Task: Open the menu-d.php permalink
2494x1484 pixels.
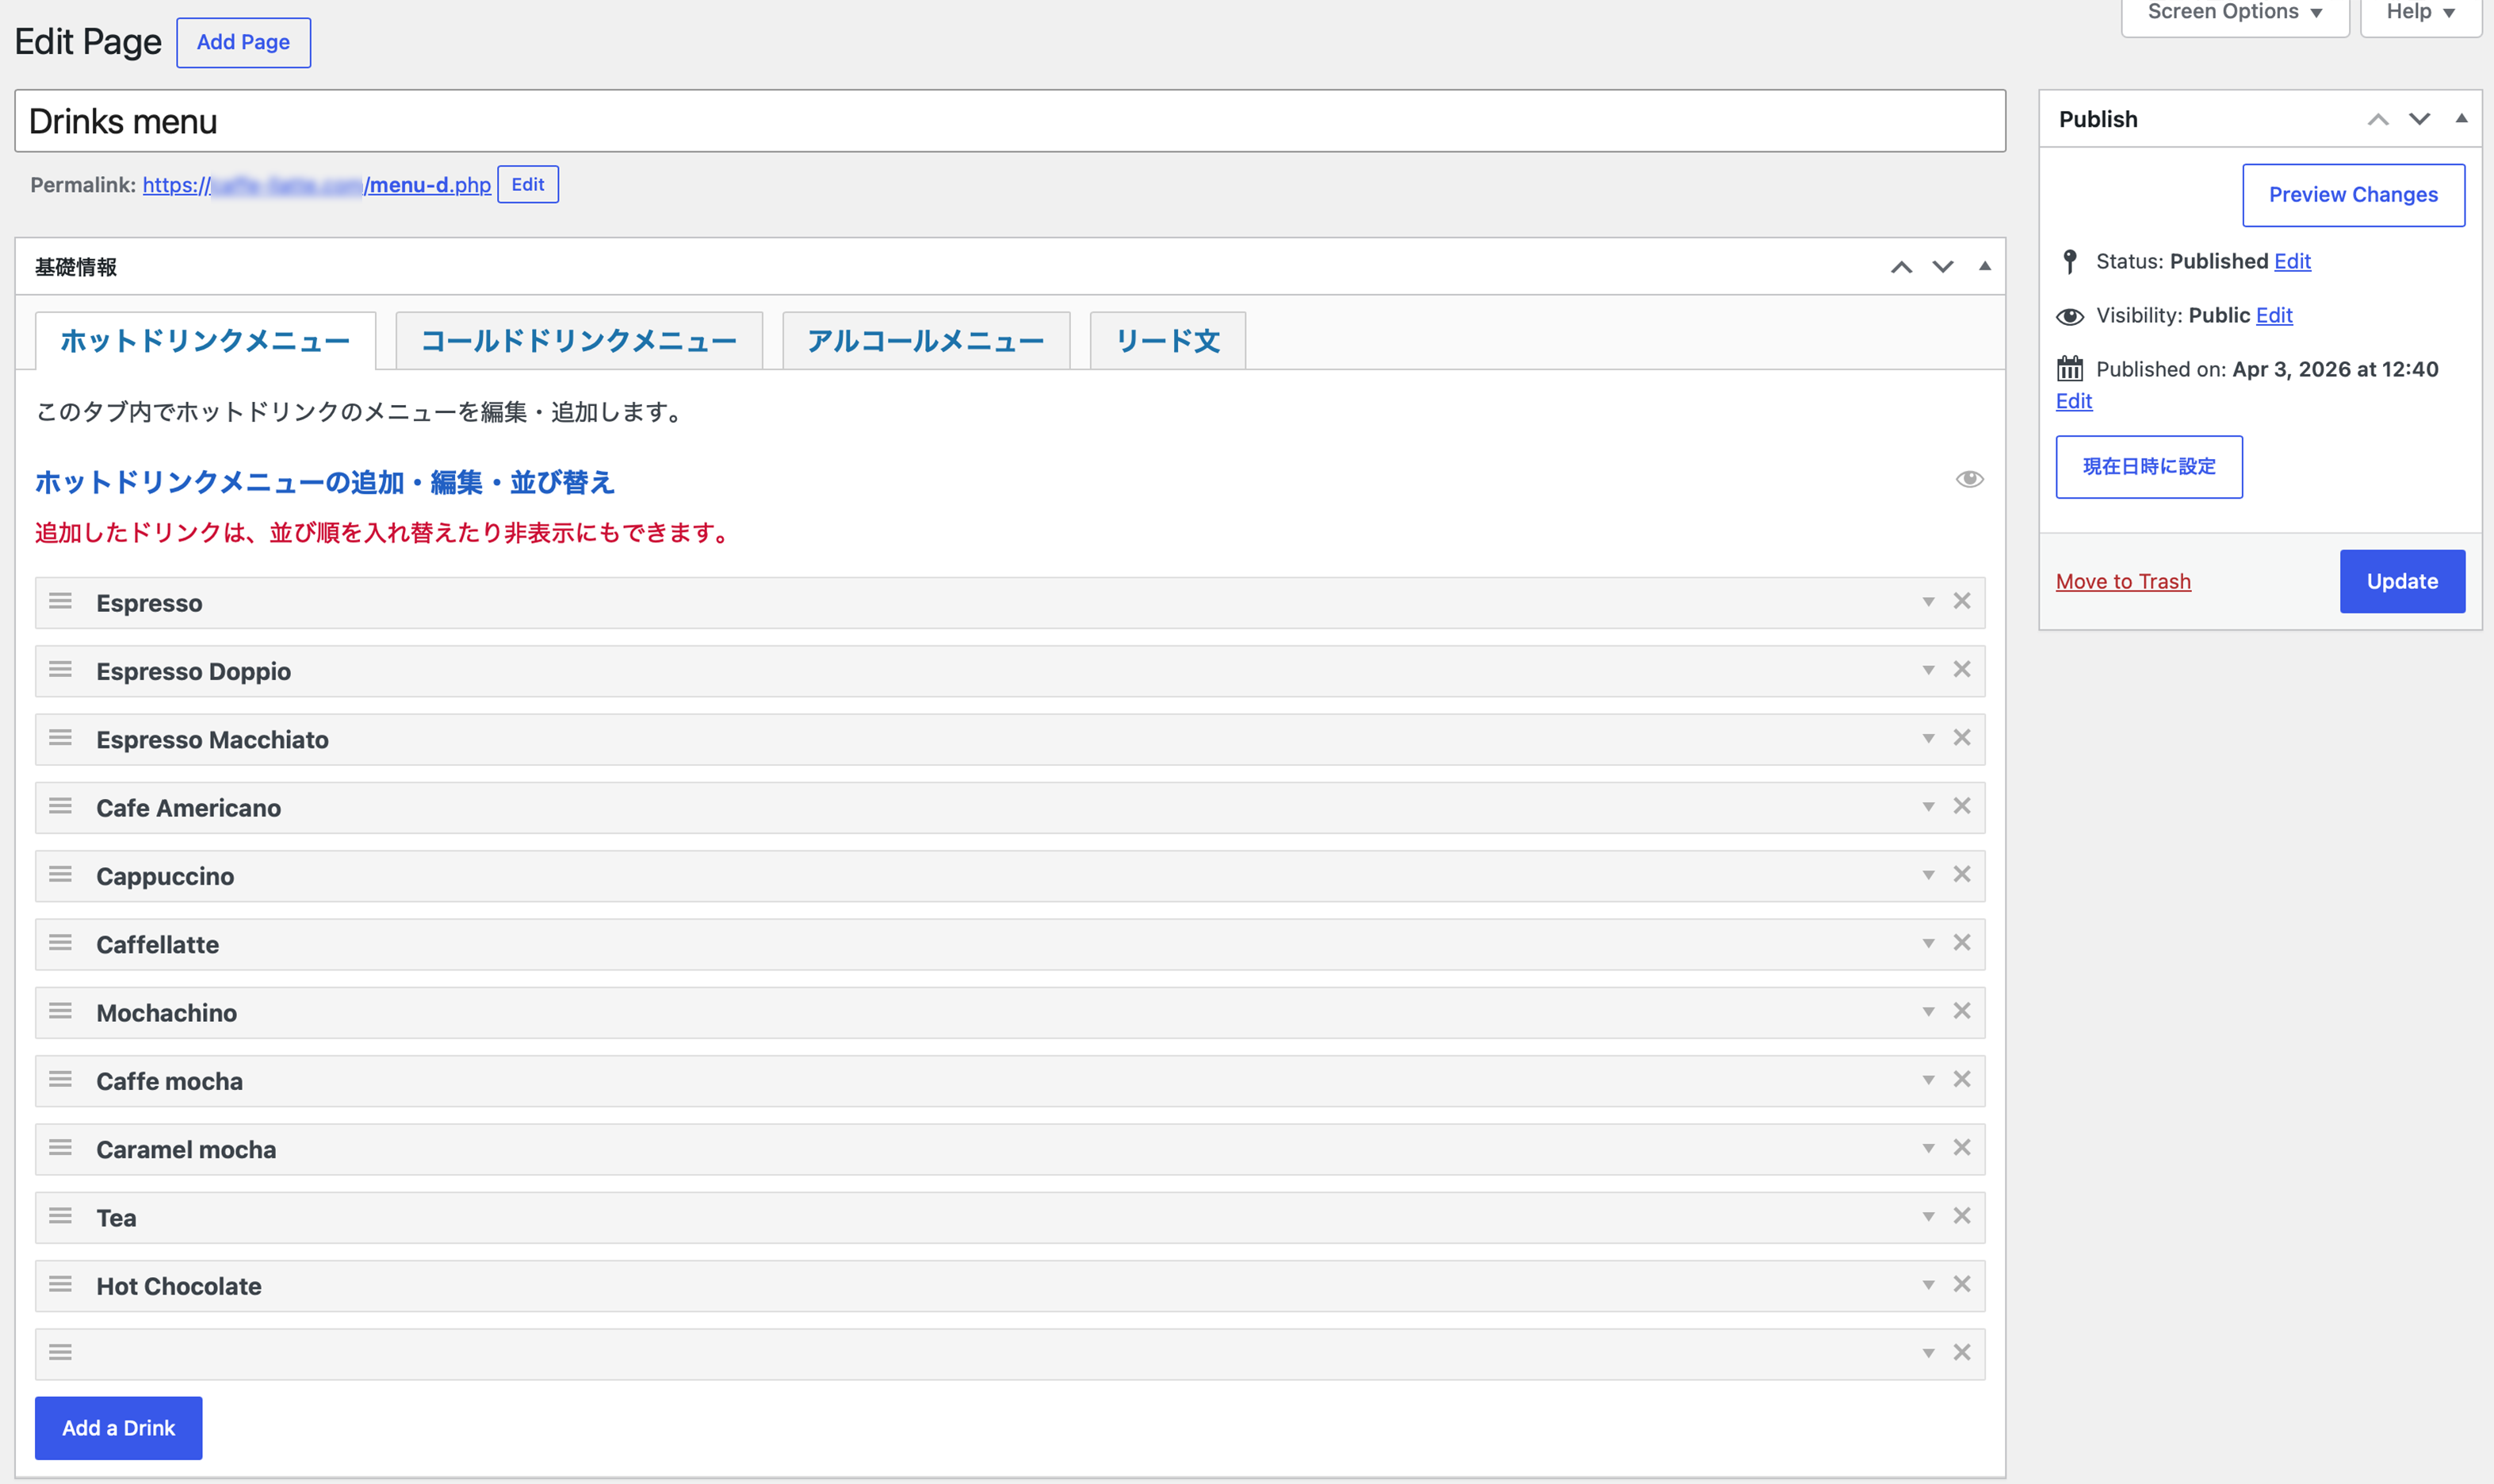Action: click(x=317, y=185)
